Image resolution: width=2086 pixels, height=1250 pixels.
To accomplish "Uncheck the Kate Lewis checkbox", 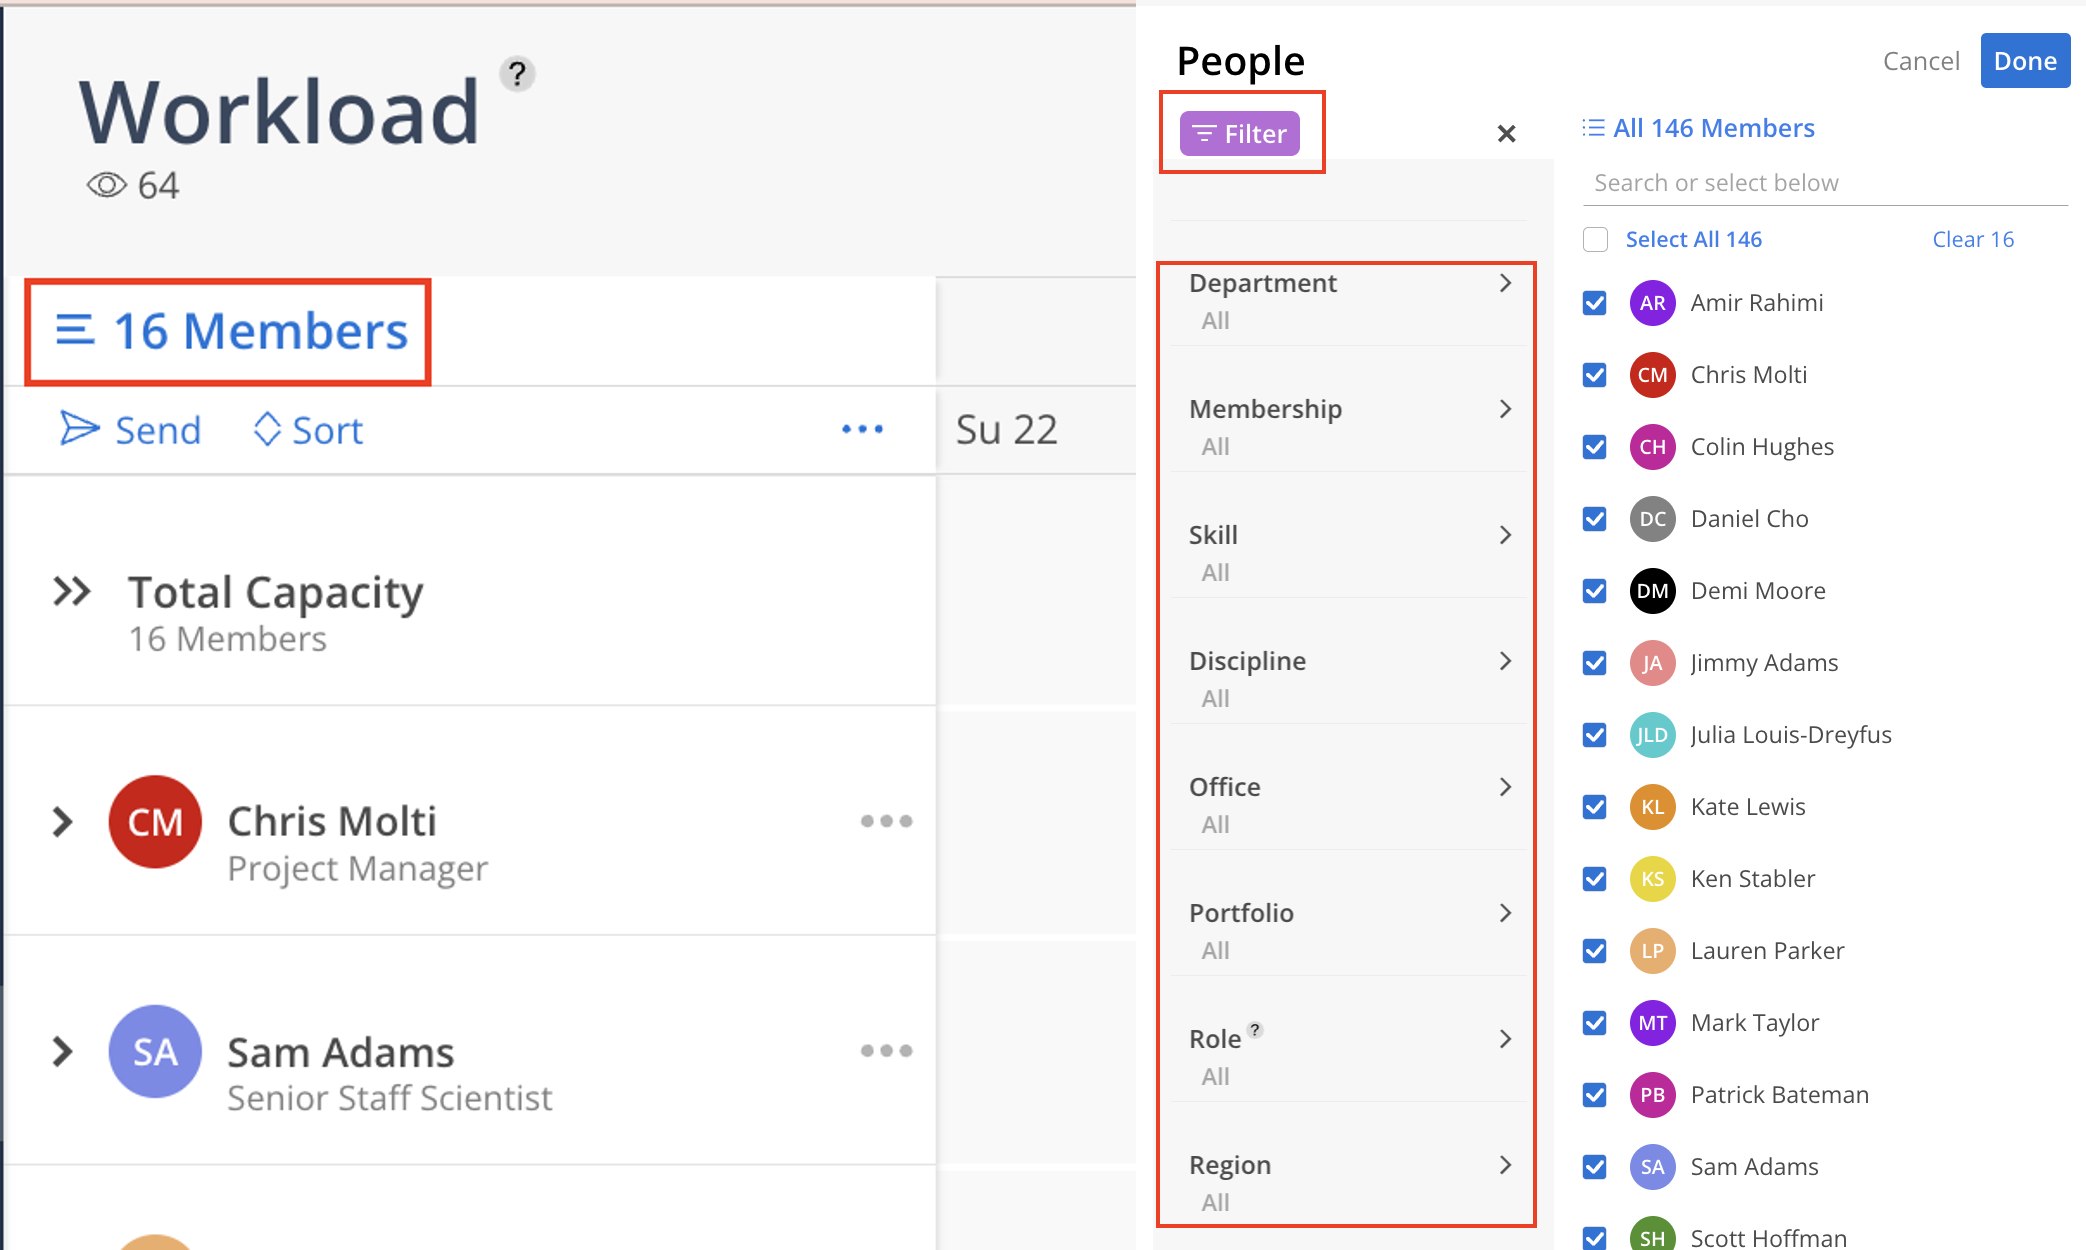I will coord(1595,807).
